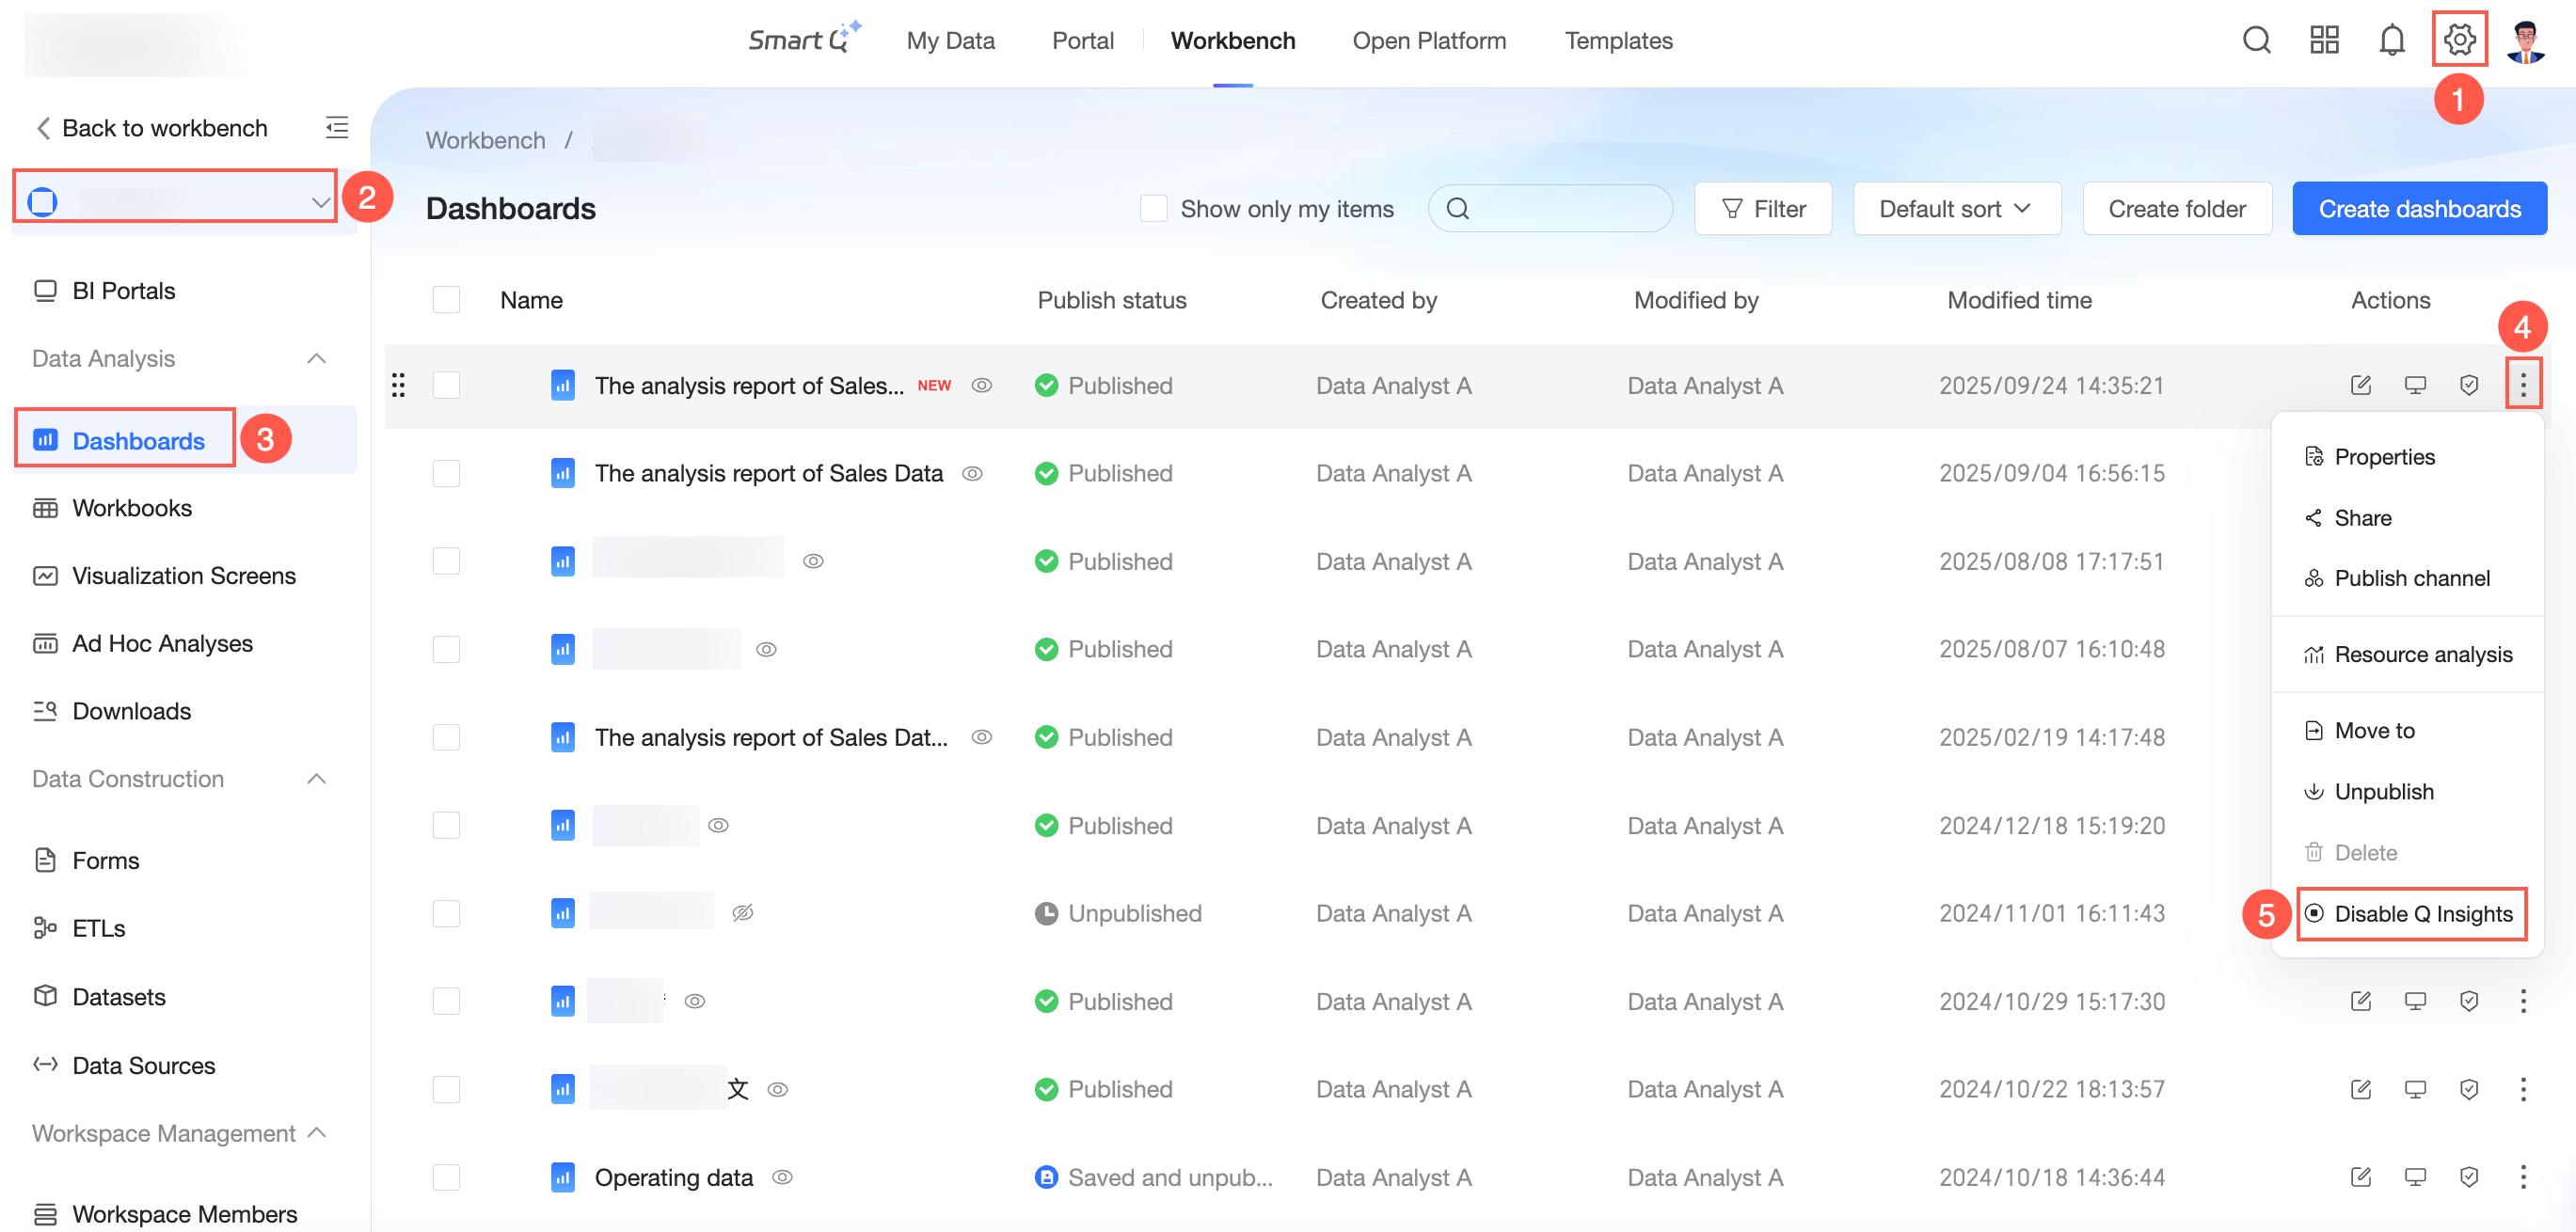The width and height of the screenshot is (2576, 1232).
Task: Choose Disable Q Insights menu entry
Action: [2422, 914]
